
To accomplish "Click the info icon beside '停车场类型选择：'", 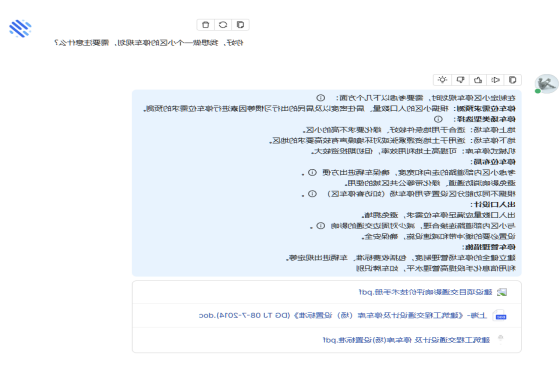I will click(438, 119).
